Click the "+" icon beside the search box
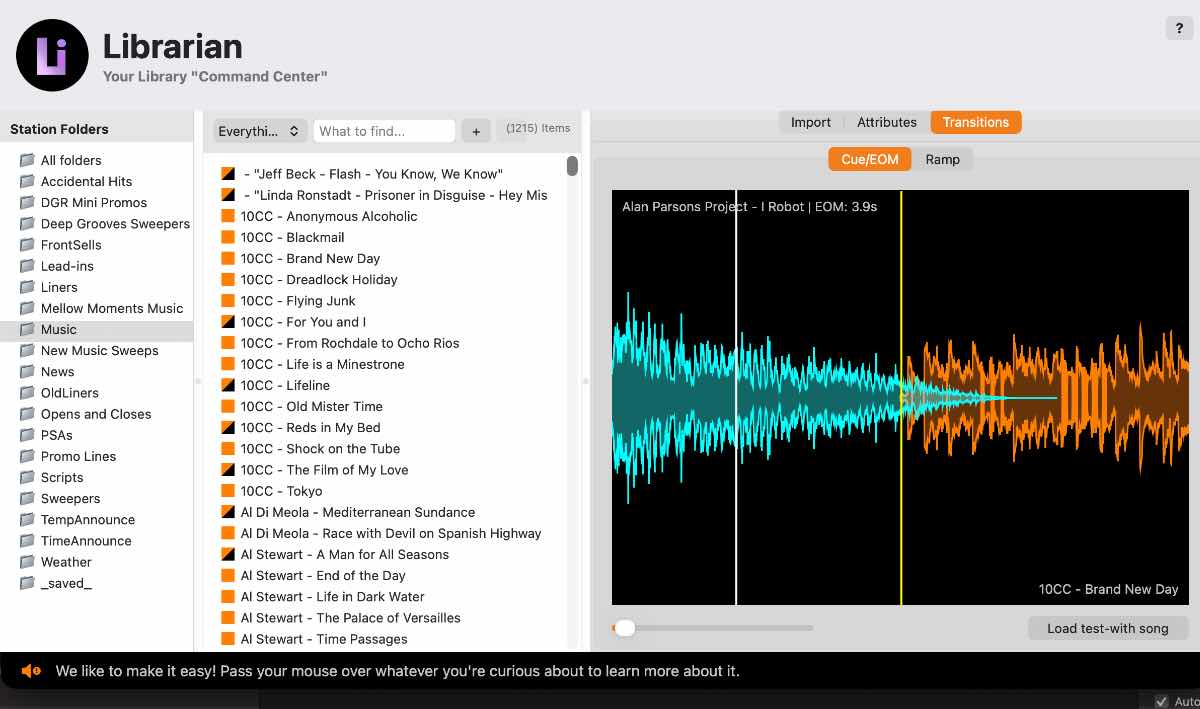The height and width of the screenshot is (709, 1200). [x=476, y=131]
